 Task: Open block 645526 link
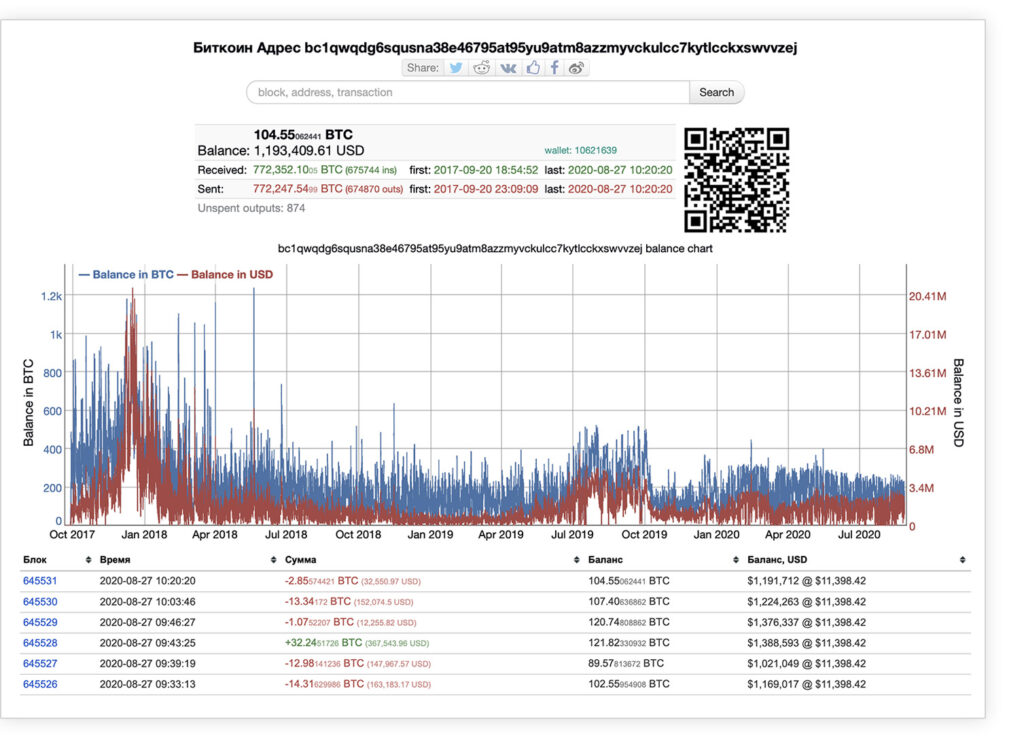[40, 684]
